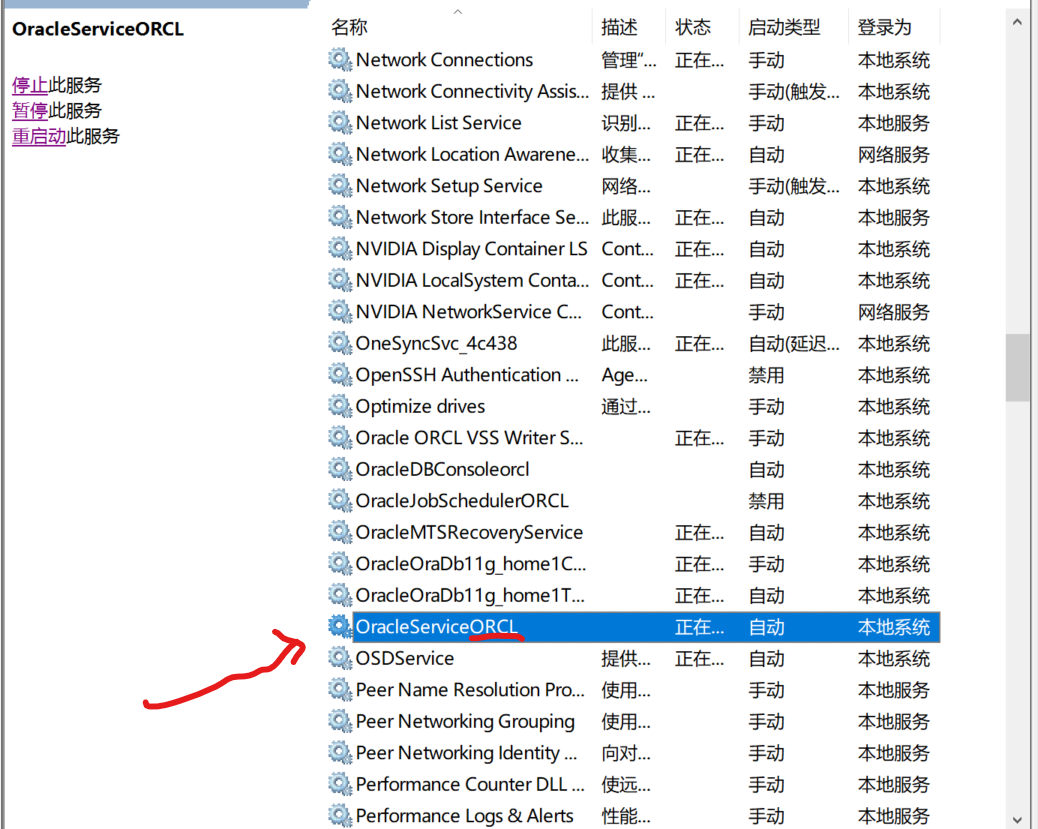Select the Optimize drives service name
The width and height of the screenshot is (1038, 829).
[420, 406]
